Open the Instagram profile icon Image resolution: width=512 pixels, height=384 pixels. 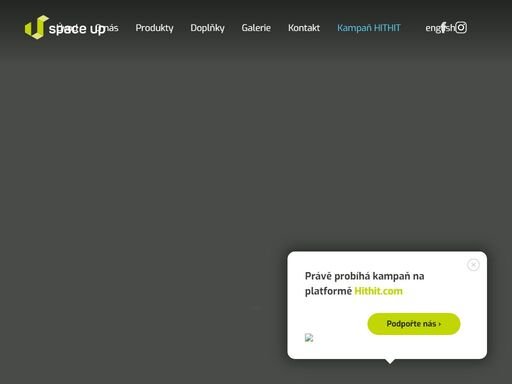coord(461,28)
